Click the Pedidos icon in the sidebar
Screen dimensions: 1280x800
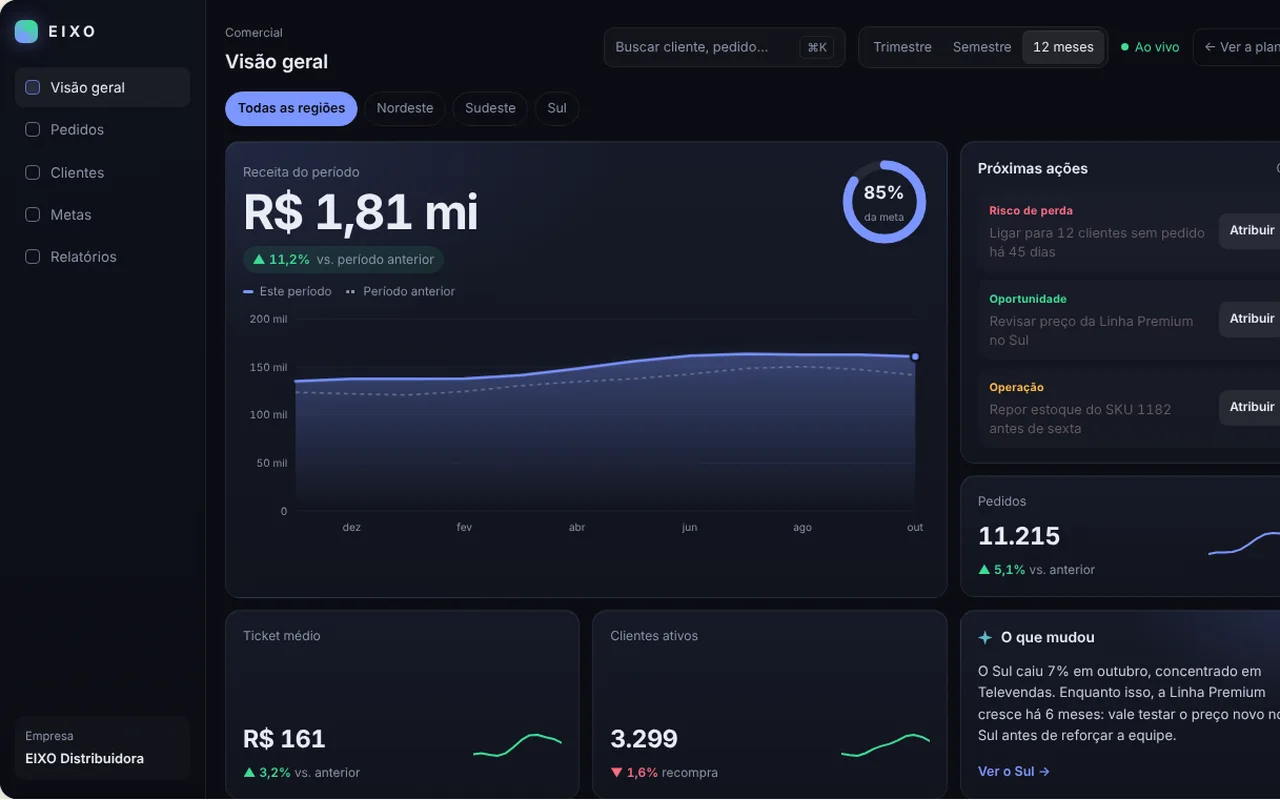pos(32,130)
